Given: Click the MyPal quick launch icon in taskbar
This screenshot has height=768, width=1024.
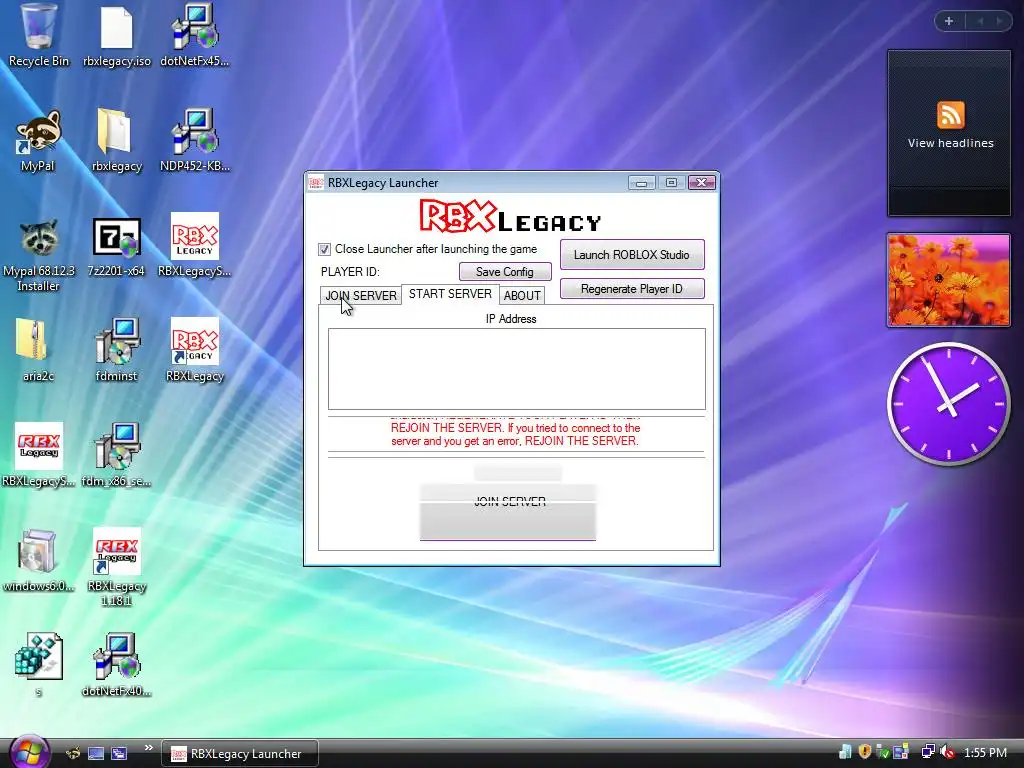Looking at the screenshot, I should [73, 754].
